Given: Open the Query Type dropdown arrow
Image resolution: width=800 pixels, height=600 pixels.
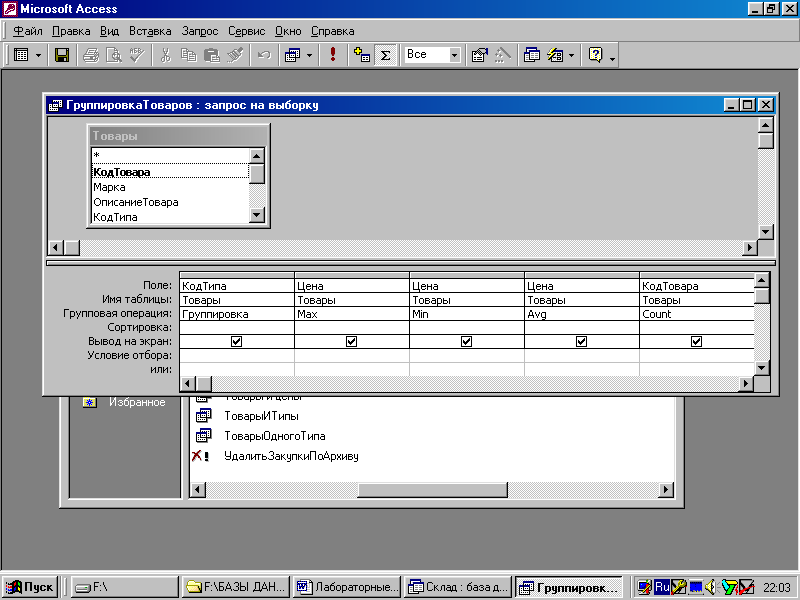Looking at the screenshot, I should pyautogui.click(x=310, y=55).
